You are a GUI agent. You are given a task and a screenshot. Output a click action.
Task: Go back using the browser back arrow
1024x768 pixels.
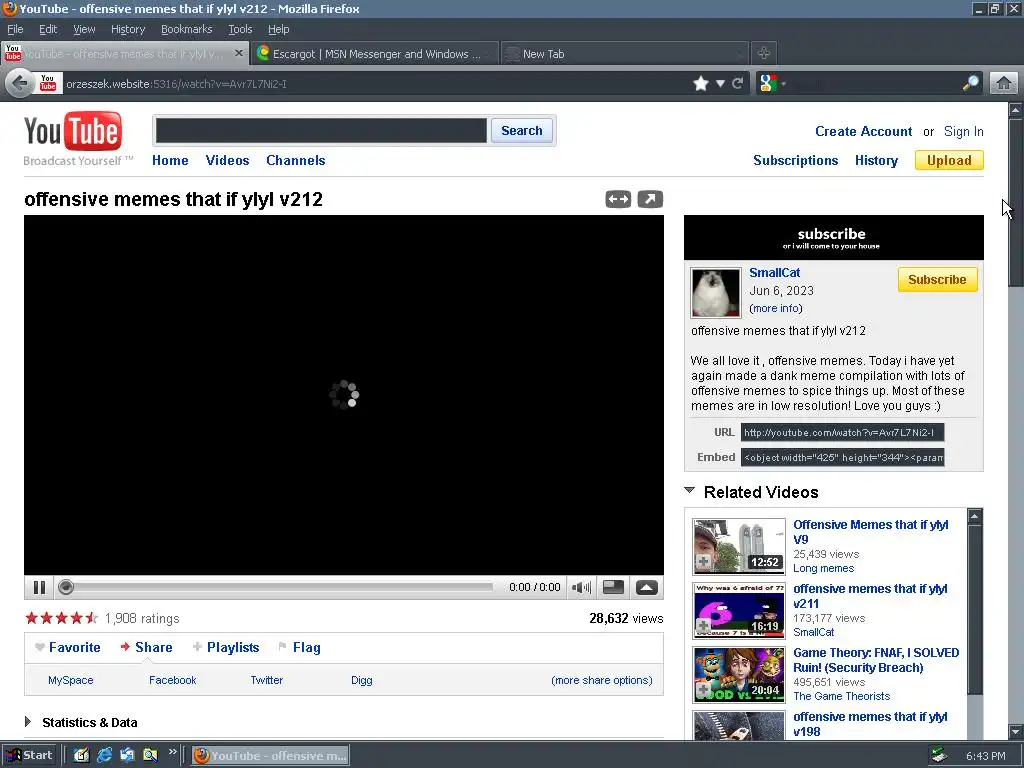[x=20, y=84]
